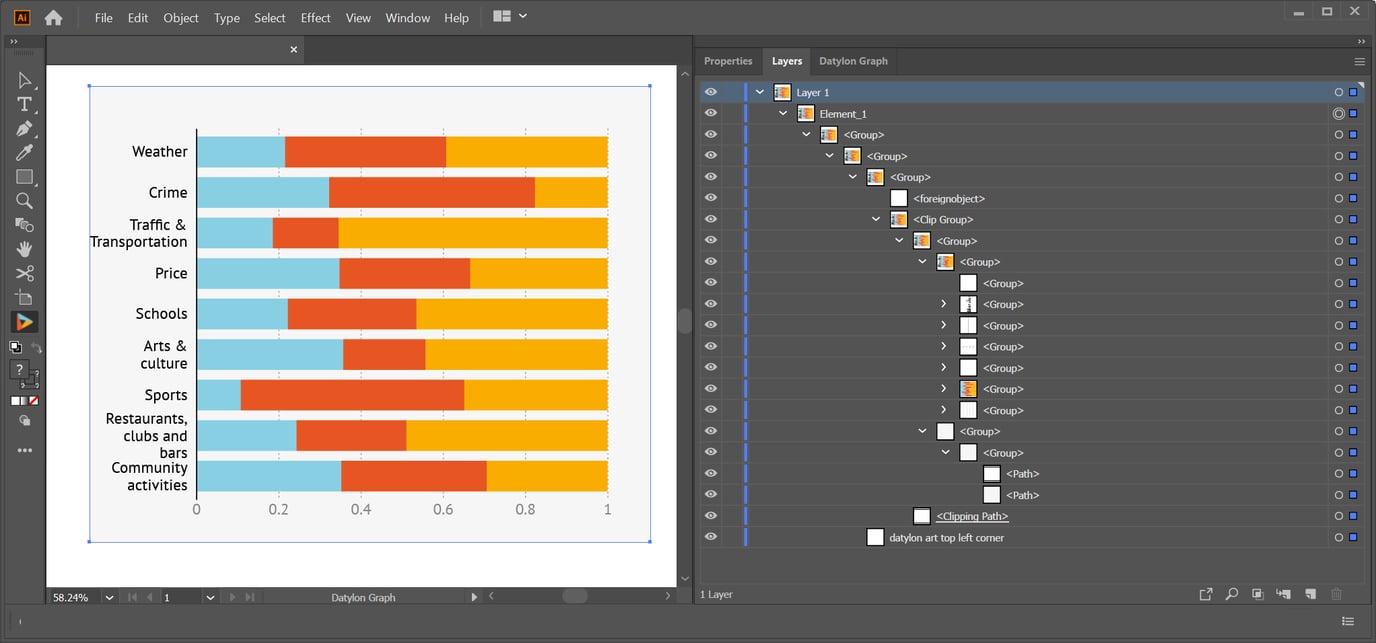
Task: Switch to the Properties tab
Action: pos(728,61)
